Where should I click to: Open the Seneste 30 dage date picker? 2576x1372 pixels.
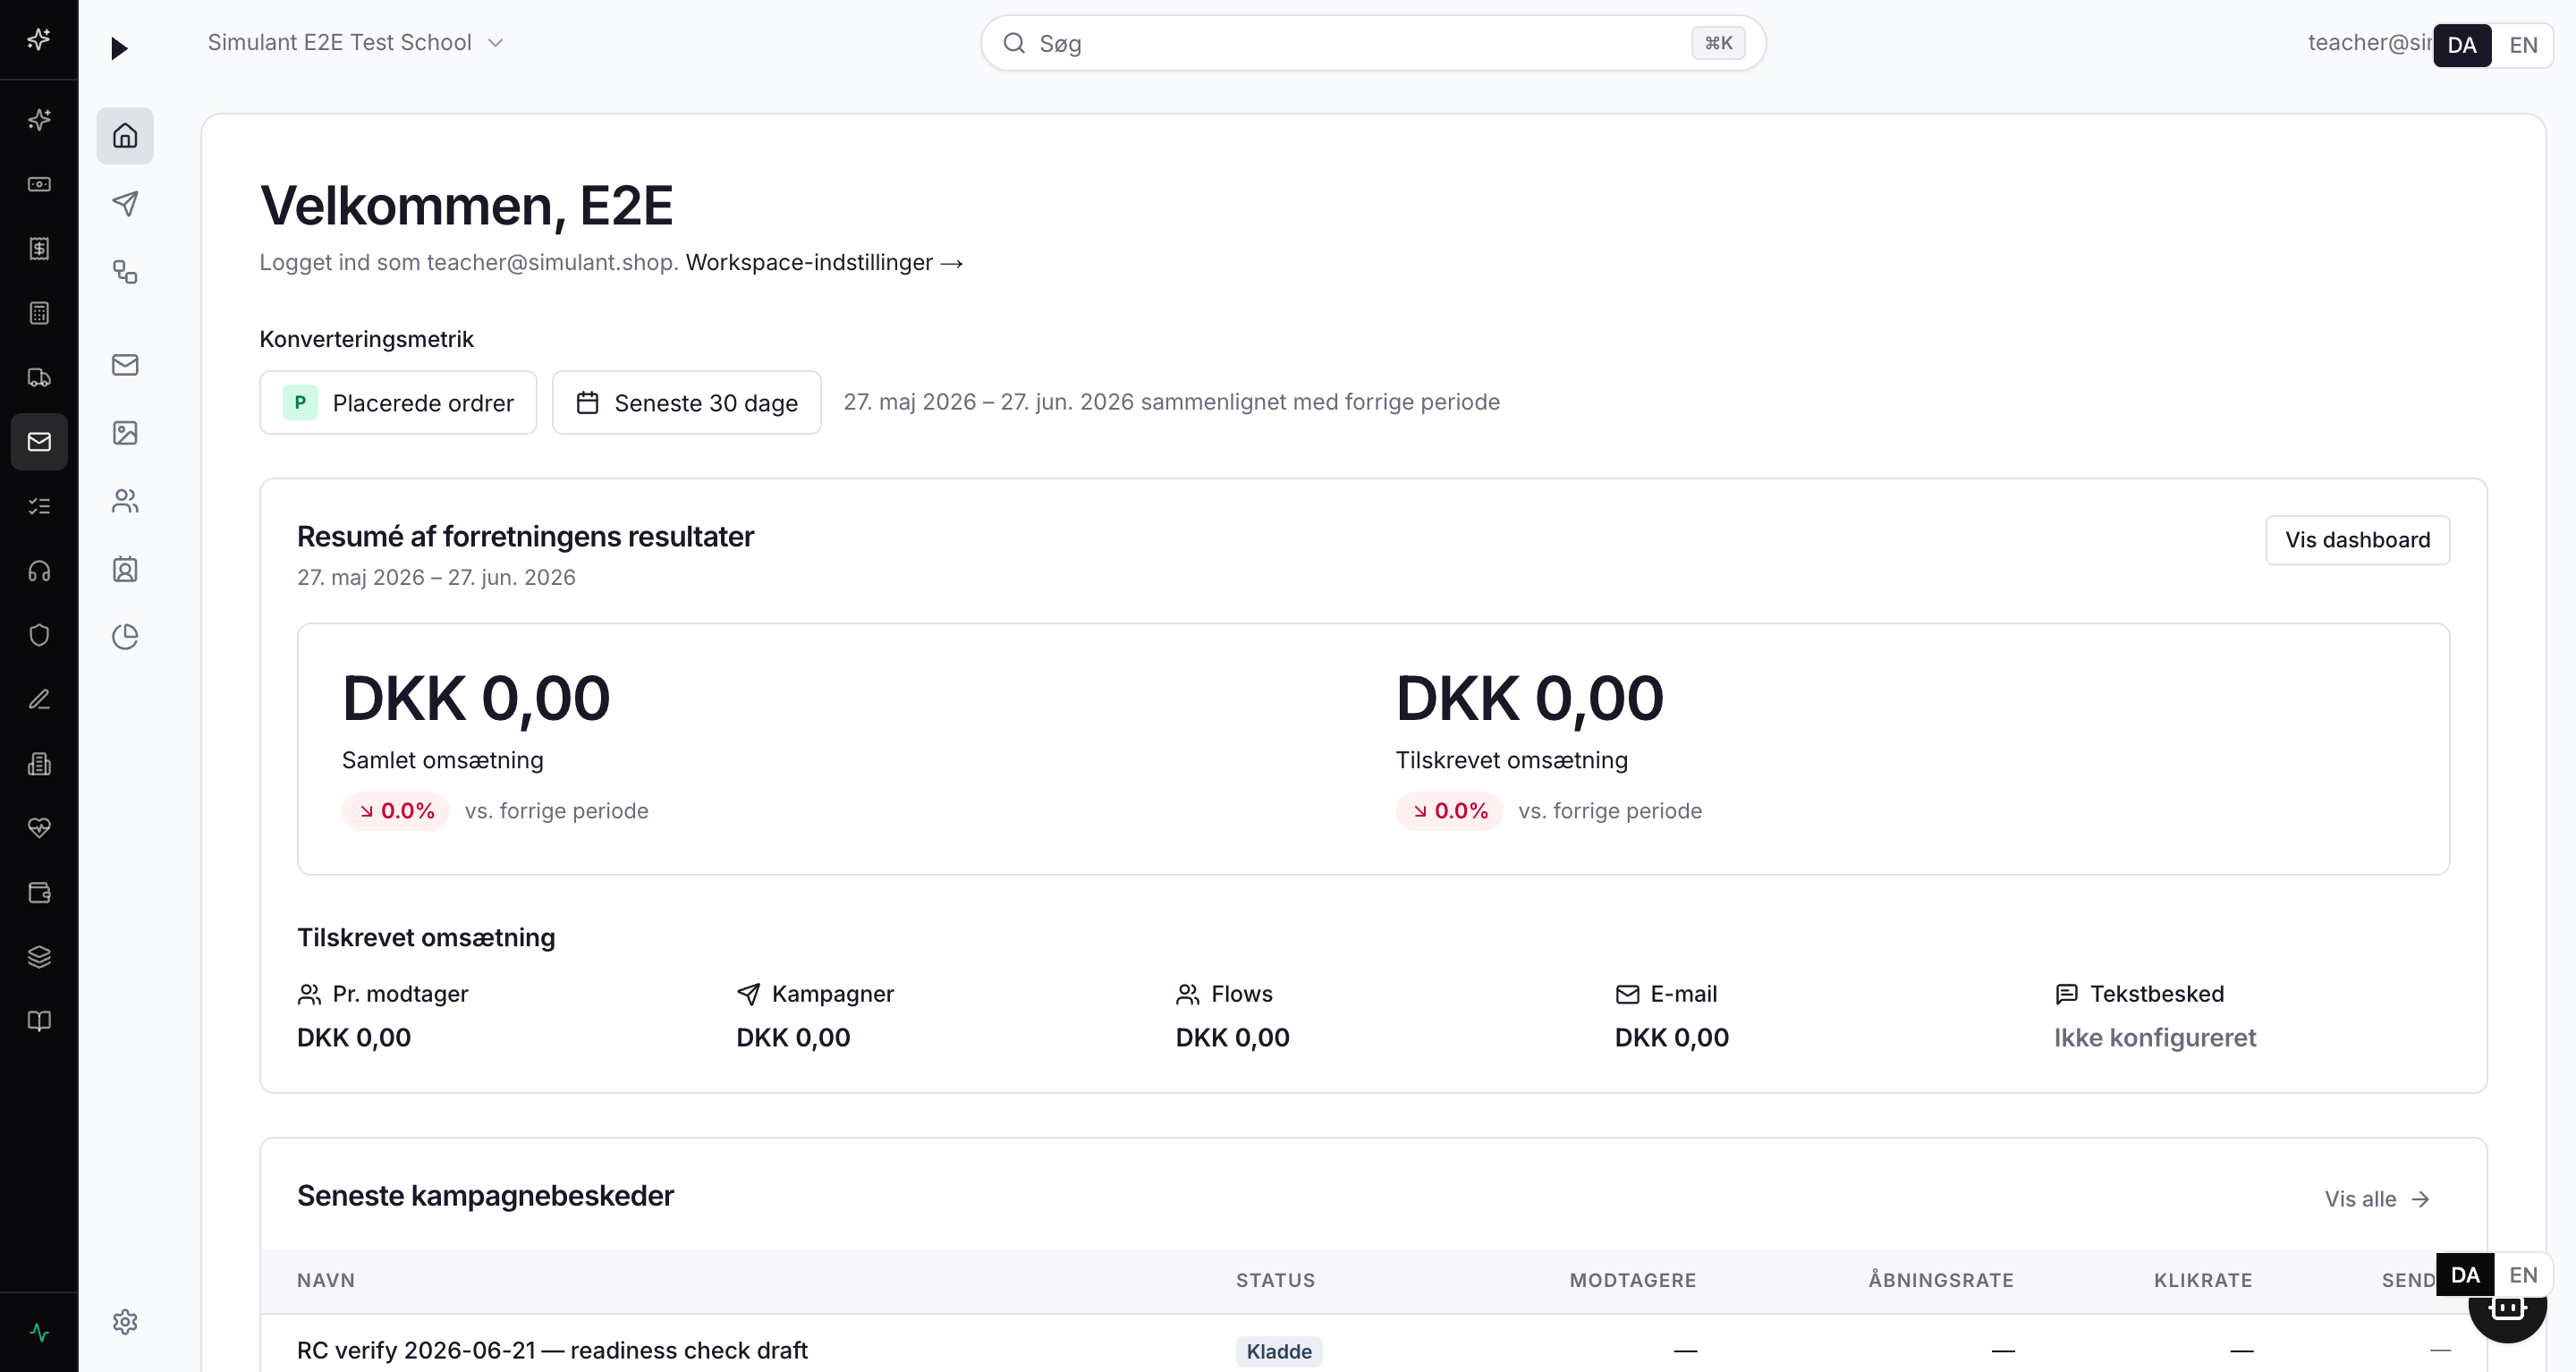pyautogui.click(x=686, y=402)
